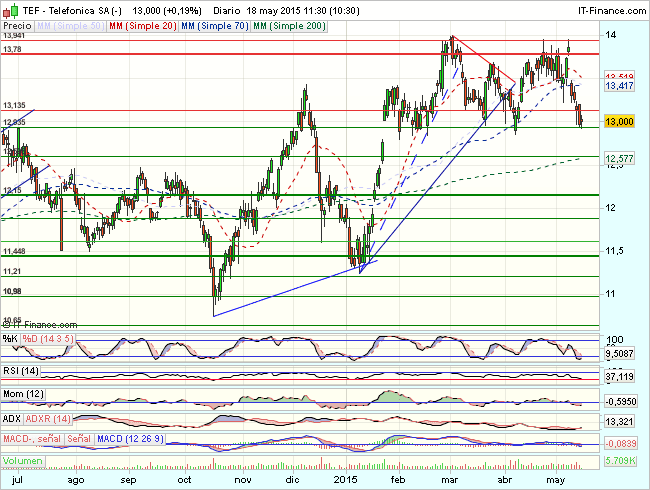Viewport: 650px width, 490px height.
Task: Click the 12 price axis tick
Action: [611, 208]
